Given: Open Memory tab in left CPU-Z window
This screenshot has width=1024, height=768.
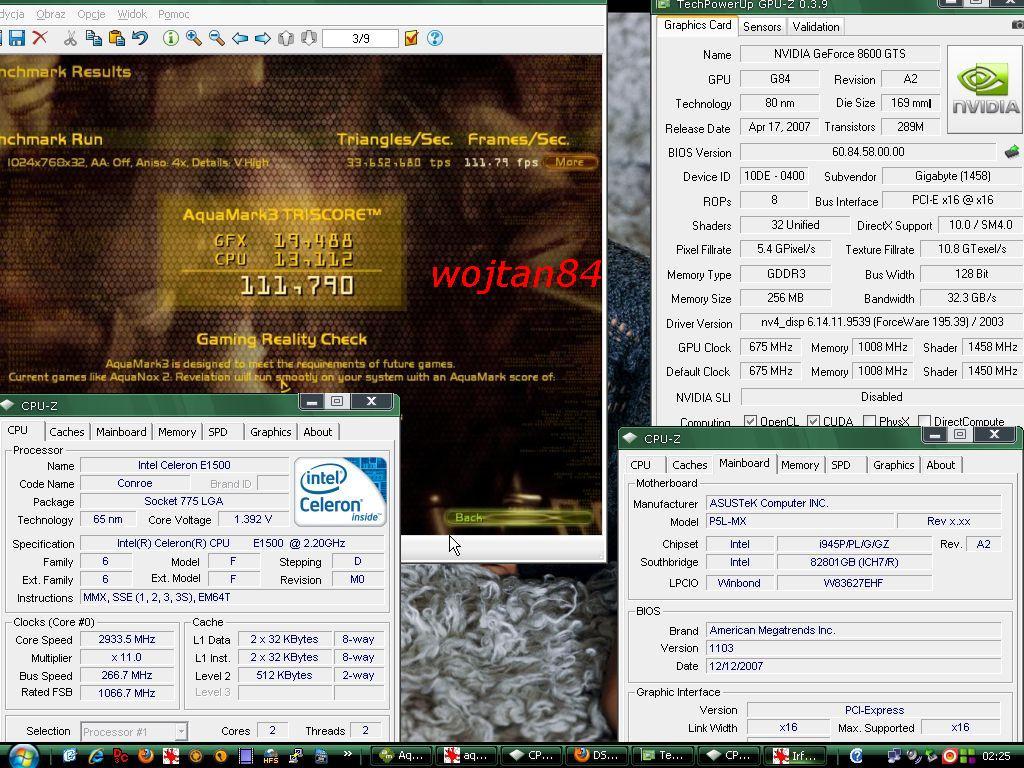Looking at the screenshot, I should pyautogui.click(x=176, y=432).
